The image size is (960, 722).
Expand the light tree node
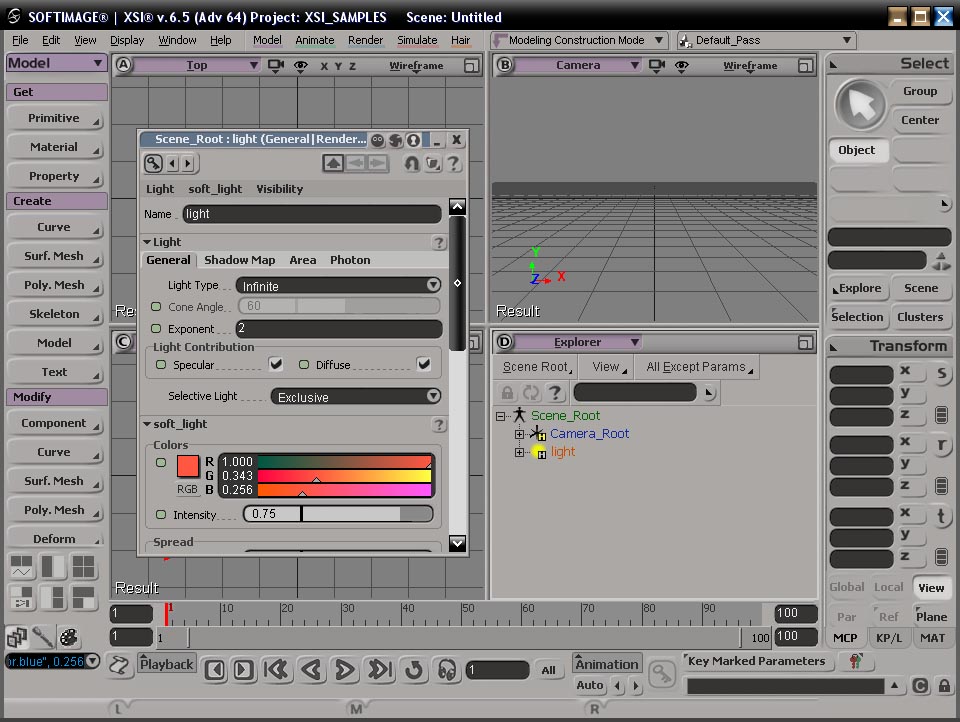point(519,453)
